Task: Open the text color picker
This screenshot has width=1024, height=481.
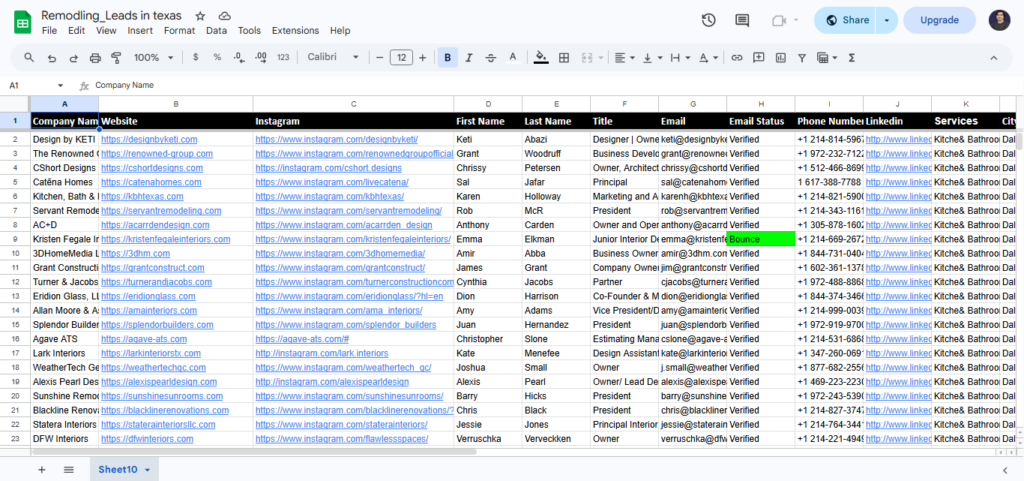Action: 513,57
